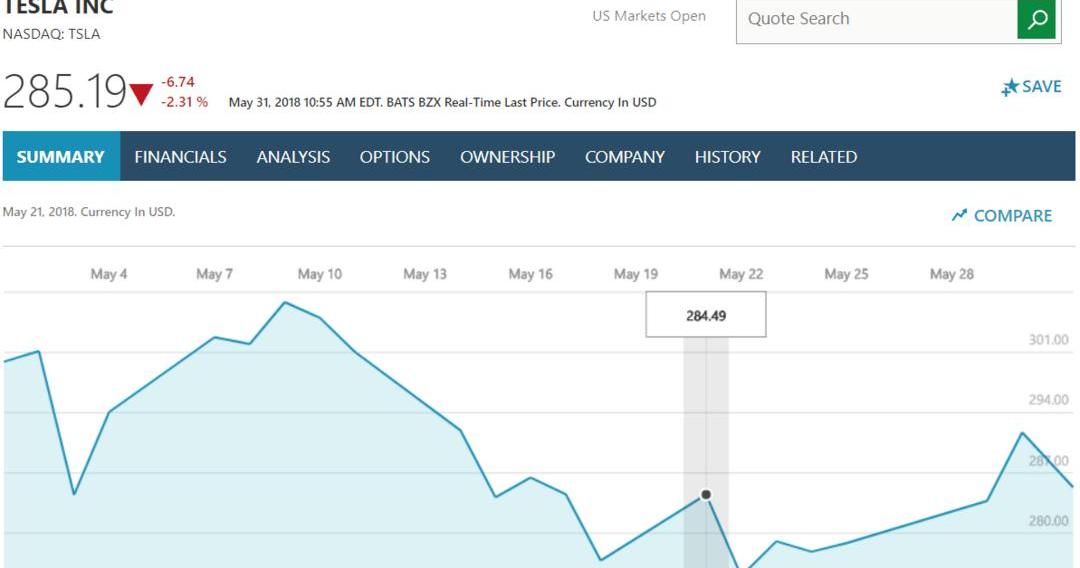Open the RELATED tab

pyautogui.click(x=823, y=157)
